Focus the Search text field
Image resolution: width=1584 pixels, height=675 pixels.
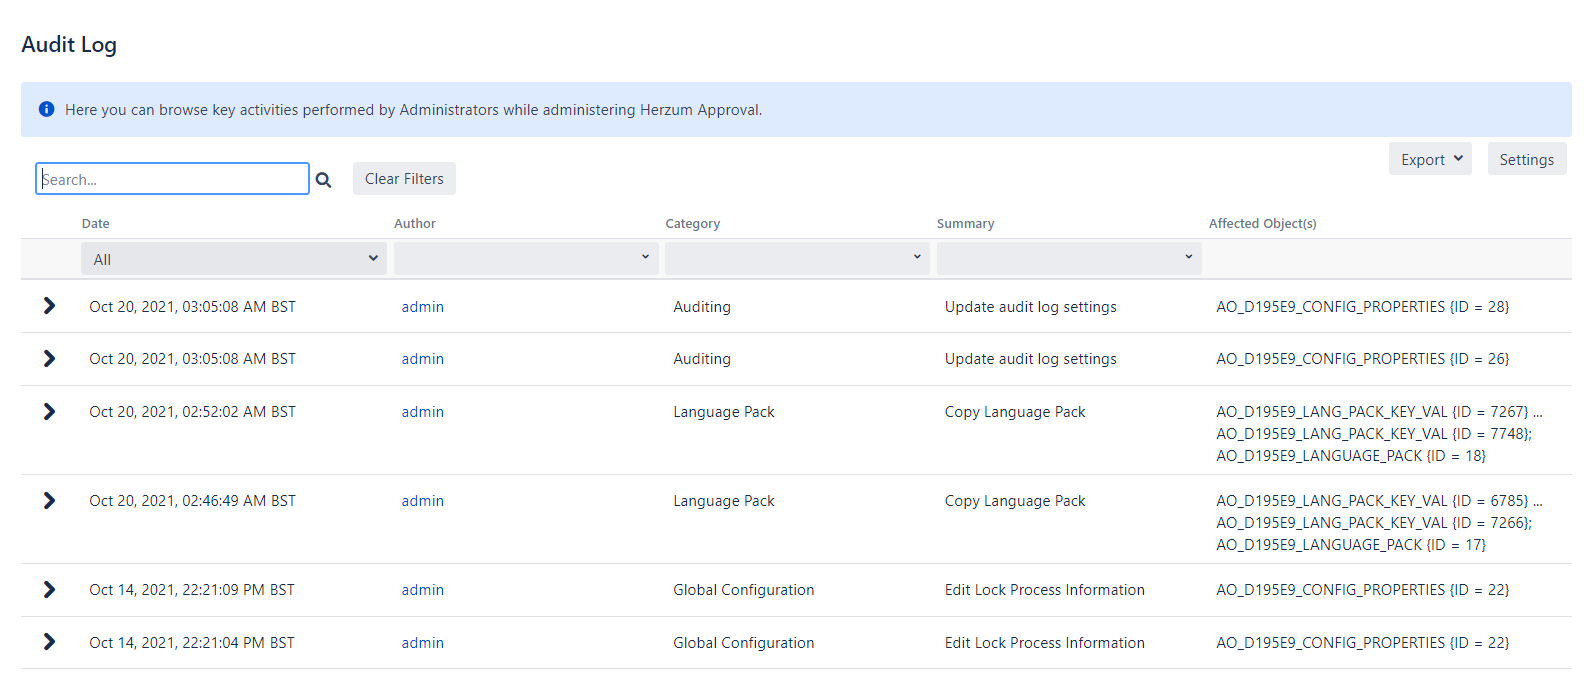(172, 179)
